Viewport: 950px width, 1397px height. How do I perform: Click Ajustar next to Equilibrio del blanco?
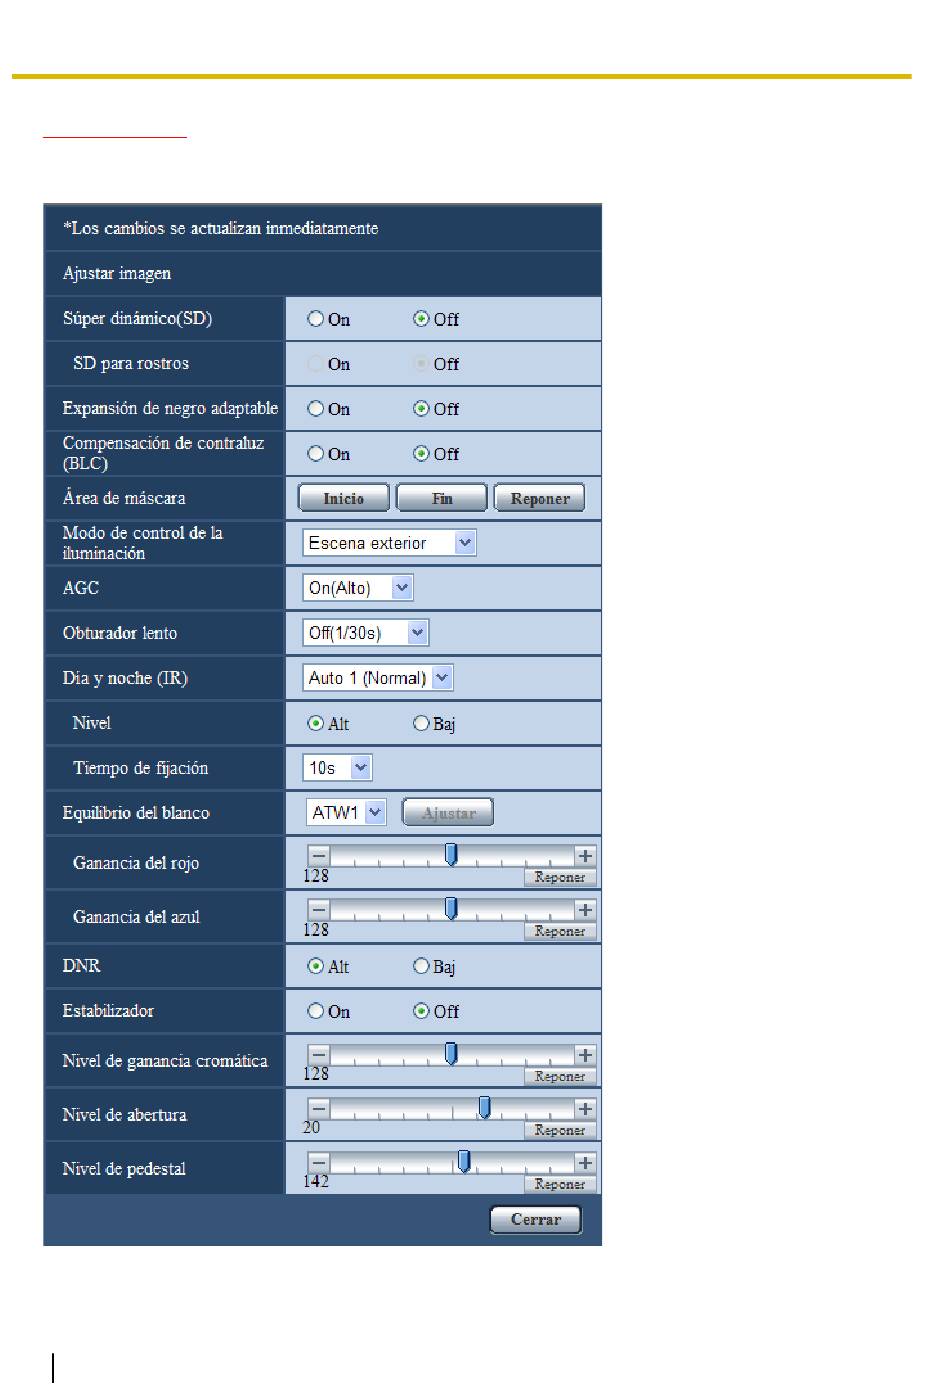pyautogui.click(x=448, y=813)
